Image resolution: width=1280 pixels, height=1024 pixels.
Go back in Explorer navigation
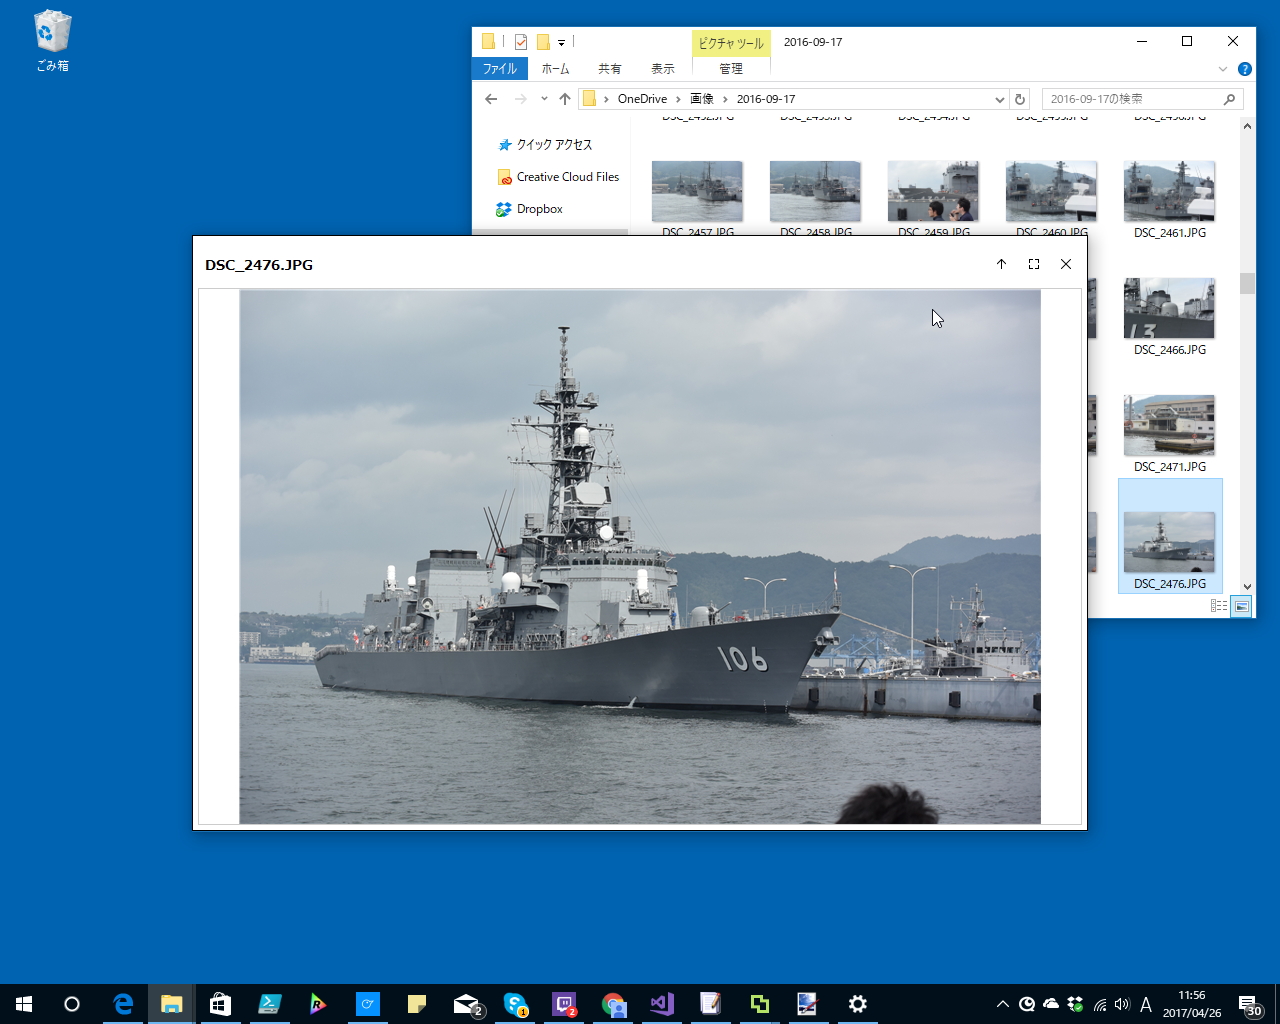point(491,99)
